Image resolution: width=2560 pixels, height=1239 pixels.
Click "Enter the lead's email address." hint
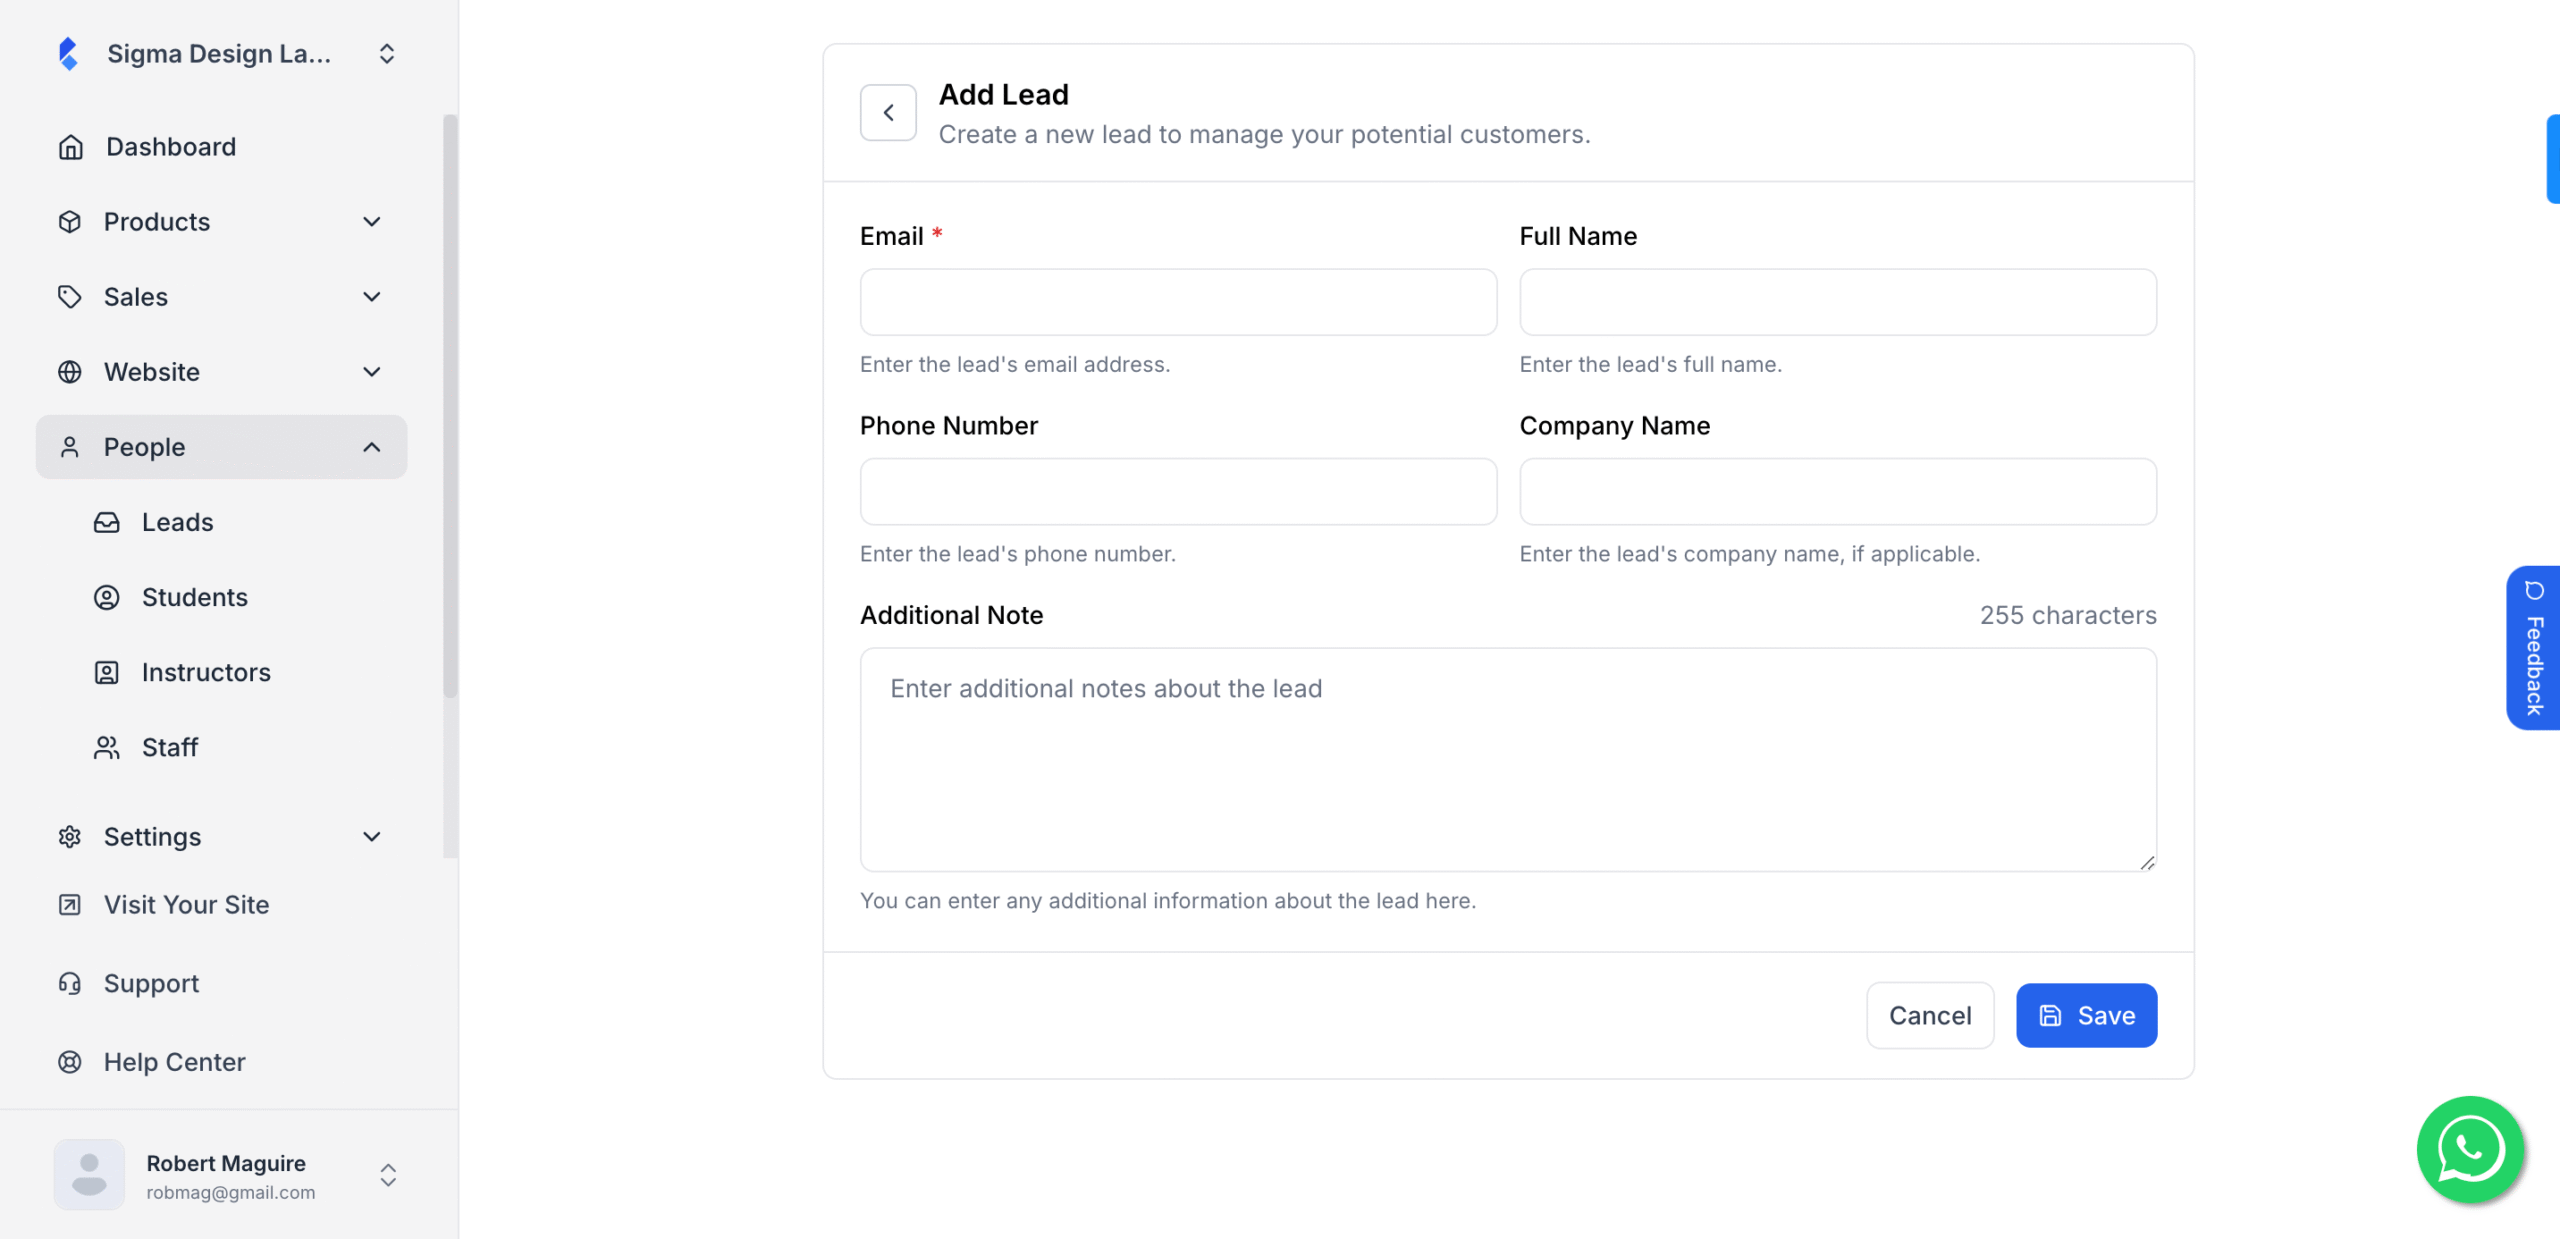(x=1015, y=365)
